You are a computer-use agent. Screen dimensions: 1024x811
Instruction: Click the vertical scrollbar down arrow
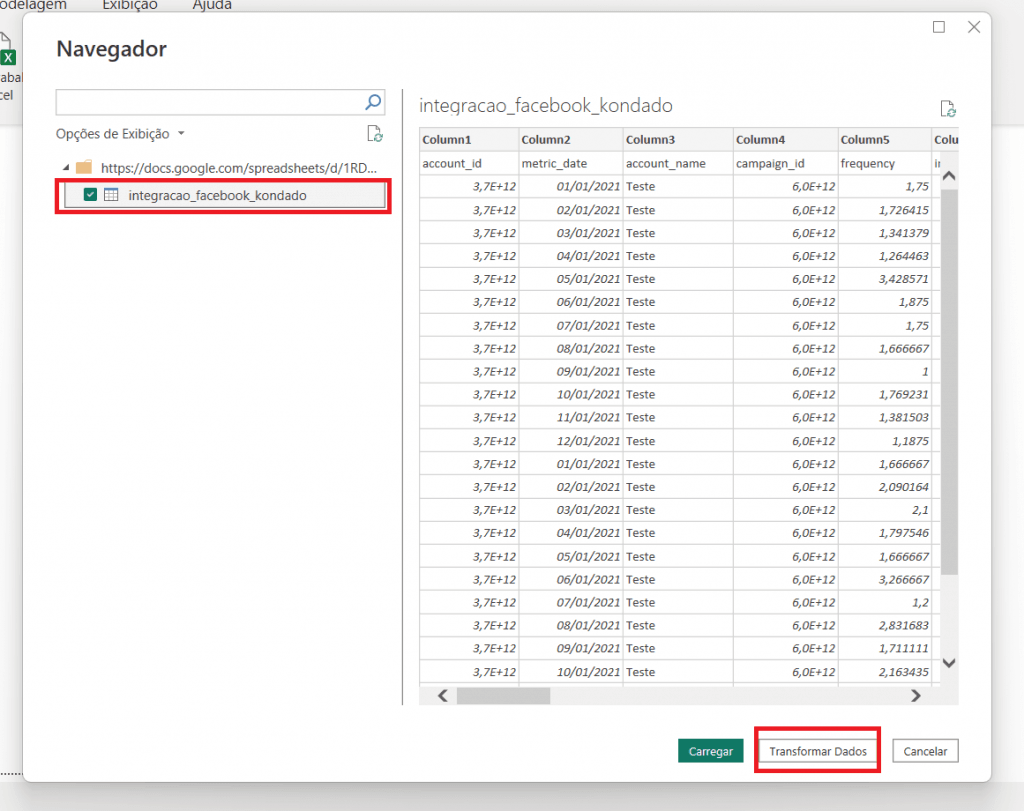coord(949,663)
